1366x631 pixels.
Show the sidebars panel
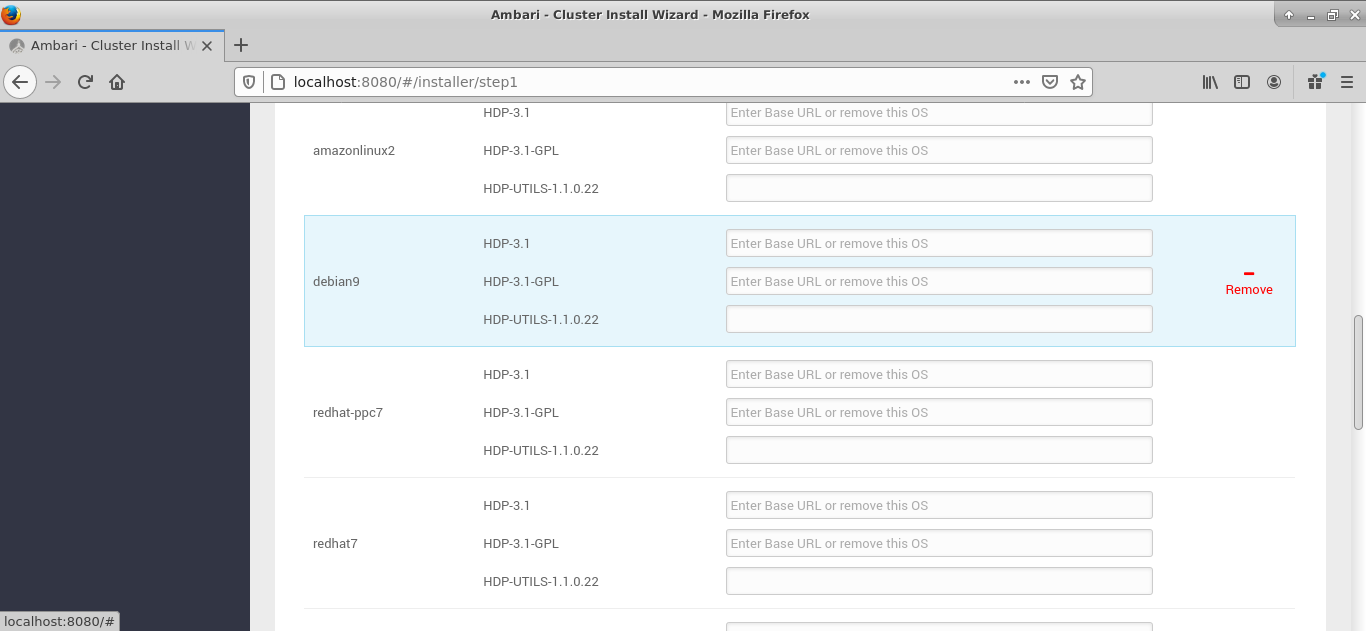tap(1242, 82)
